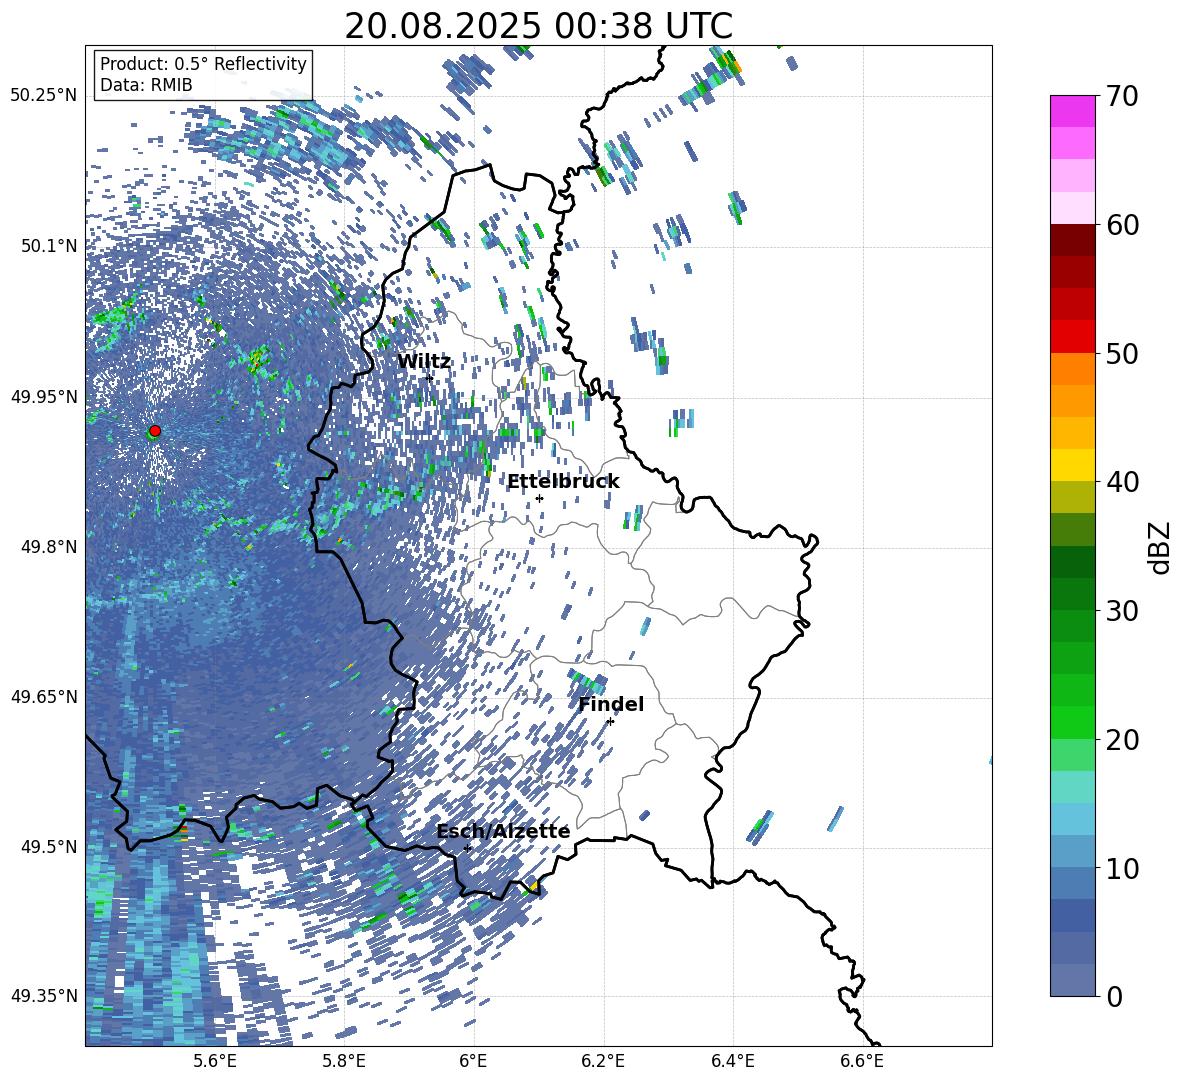The width and height of the screenshot is (1184, 1081).
Task: Click the Ettelbruck city label
Action: tap(563, 482)
